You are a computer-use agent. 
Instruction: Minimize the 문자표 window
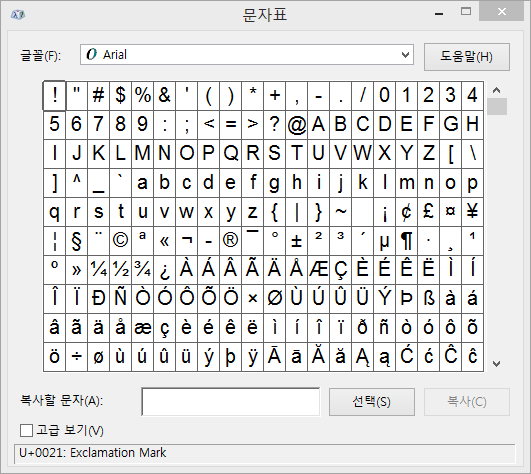(x=439, y=14)
